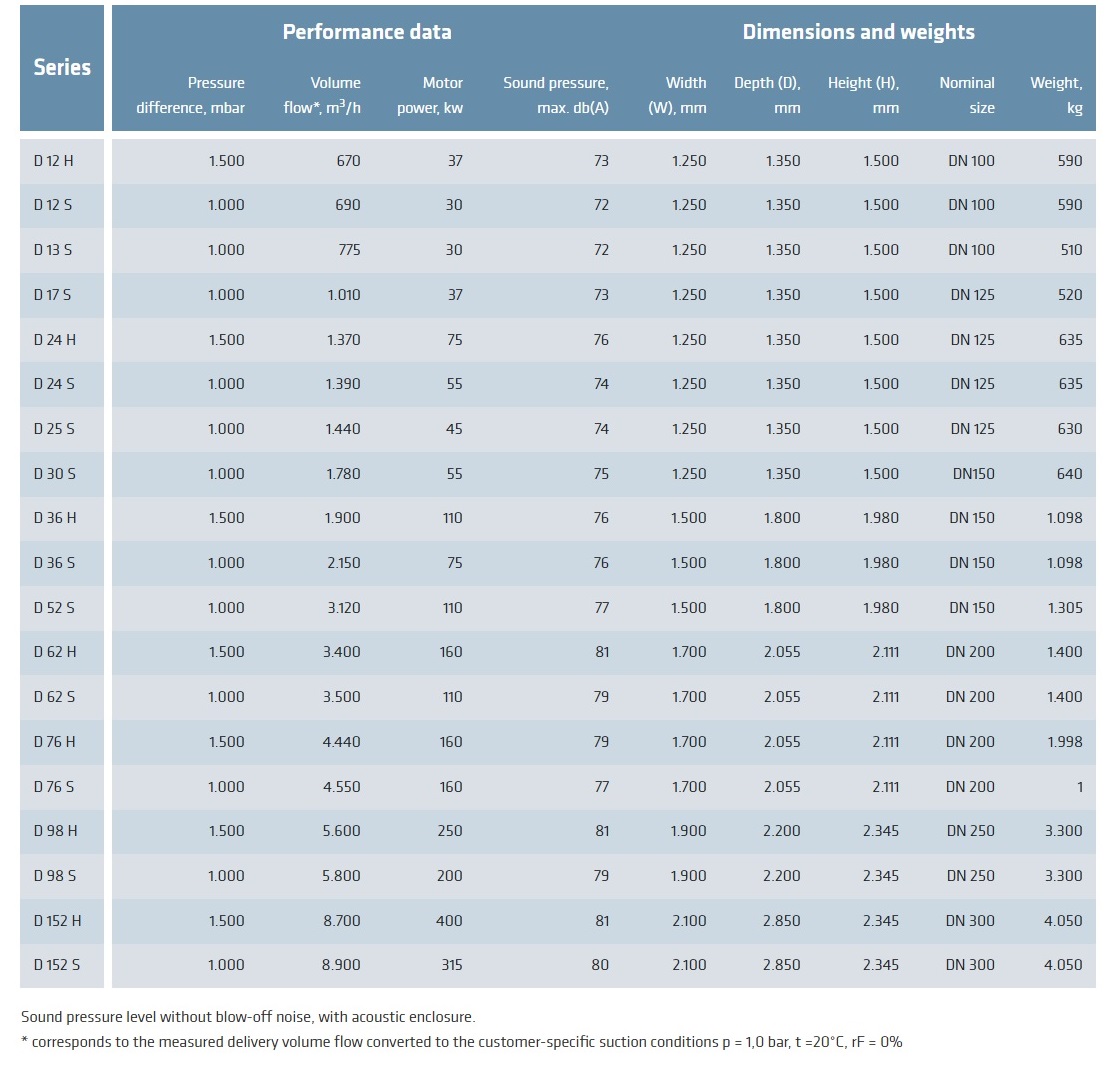The image size is (1115, 1085).
Task: Select the Motor power, kw column header
Action: tap(430, 95)
